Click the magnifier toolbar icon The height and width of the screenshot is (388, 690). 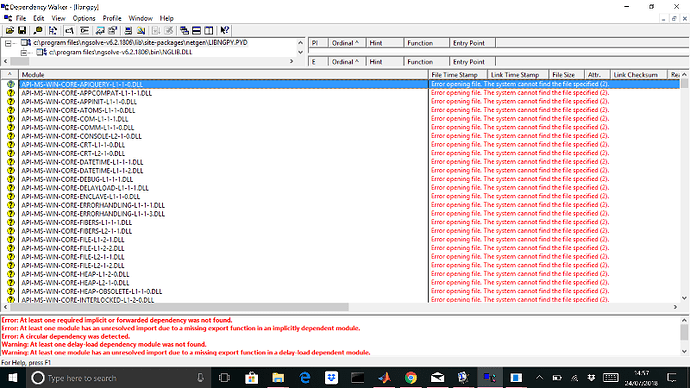pos(38,30)
